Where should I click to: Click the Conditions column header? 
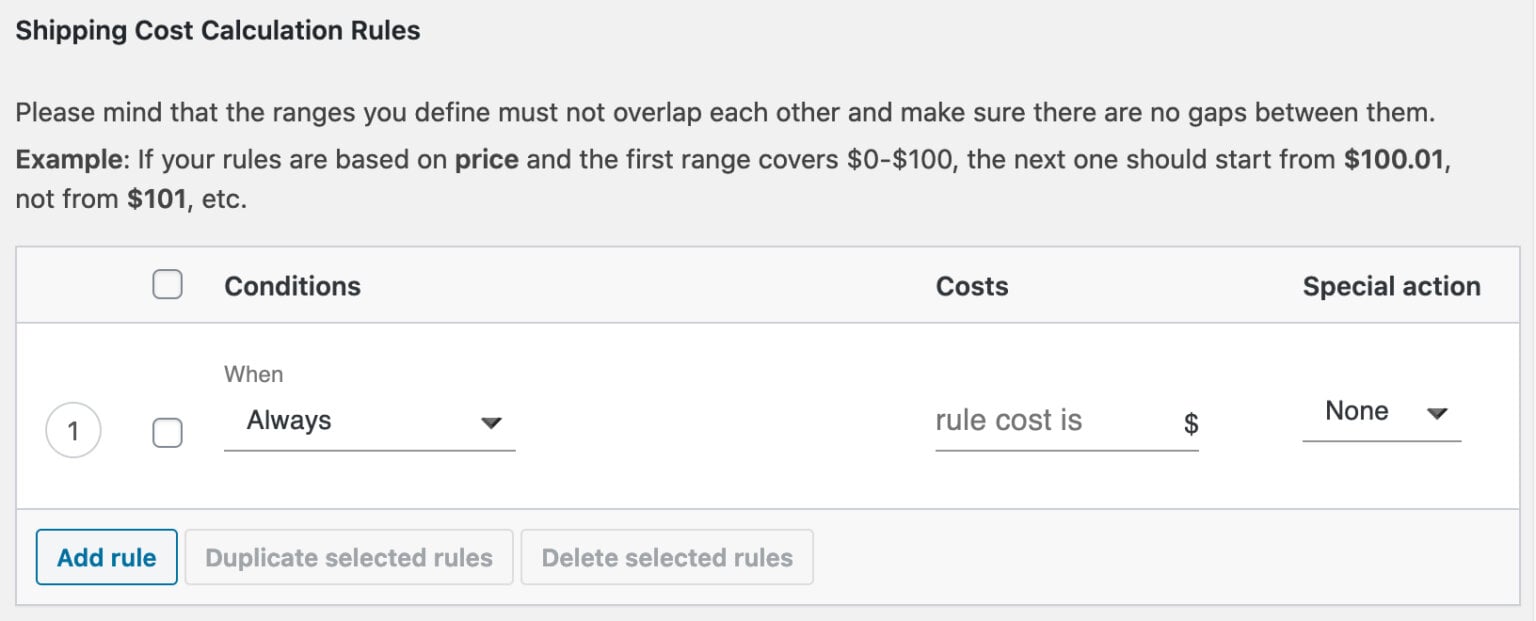tap(291, 286)
